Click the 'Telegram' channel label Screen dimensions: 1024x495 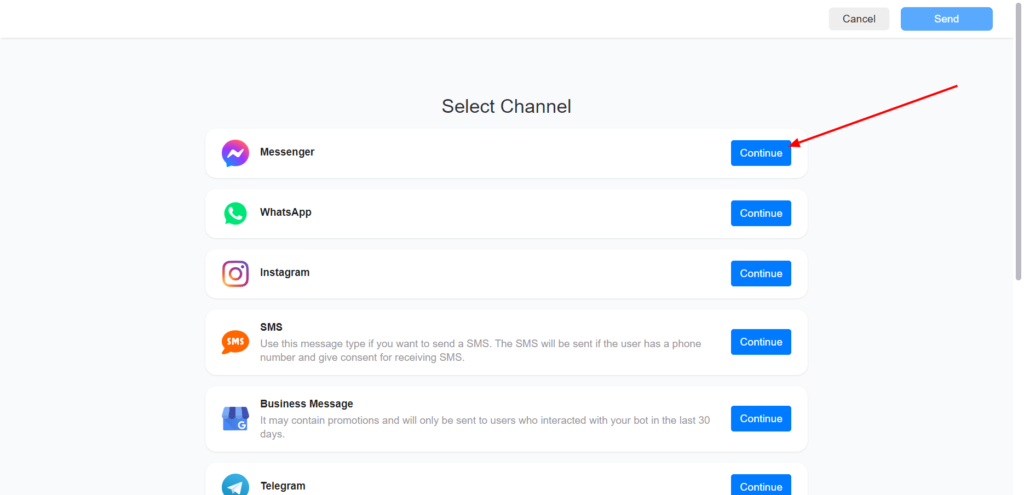(x=283, y=486)
